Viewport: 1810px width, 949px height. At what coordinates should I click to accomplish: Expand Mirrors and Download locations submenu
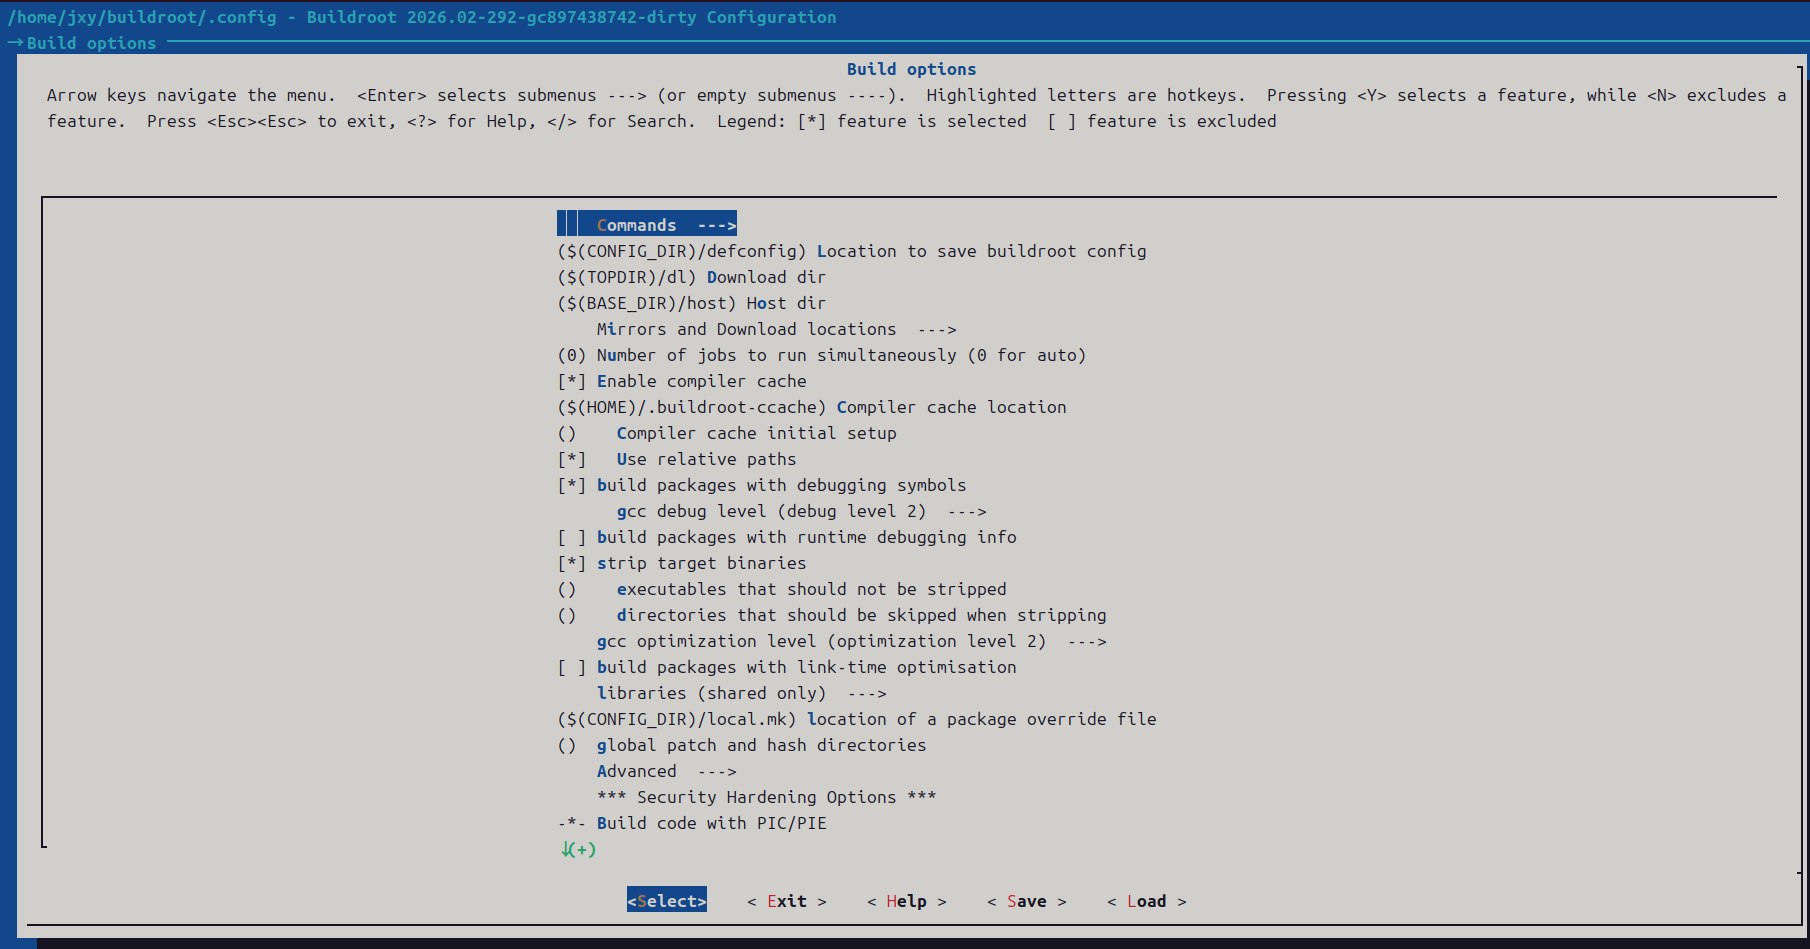click(775, 329)
